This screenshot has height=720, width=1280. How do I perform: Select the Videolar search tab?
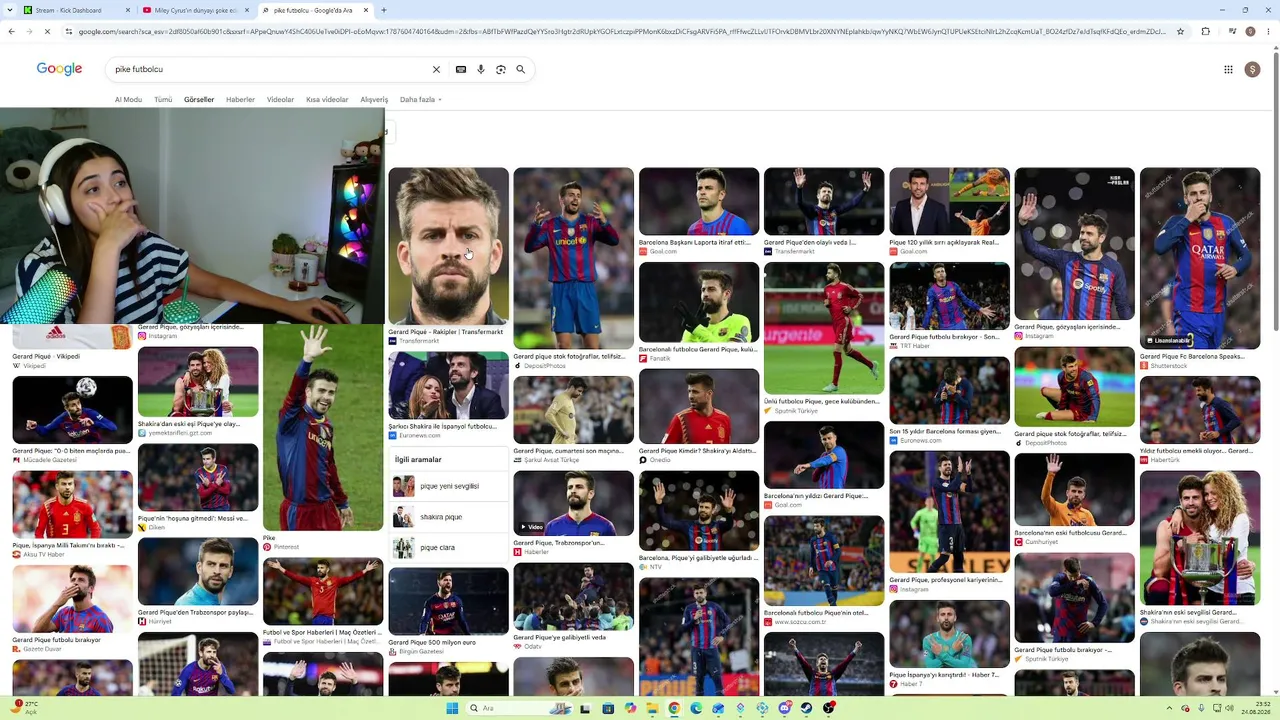280,100
